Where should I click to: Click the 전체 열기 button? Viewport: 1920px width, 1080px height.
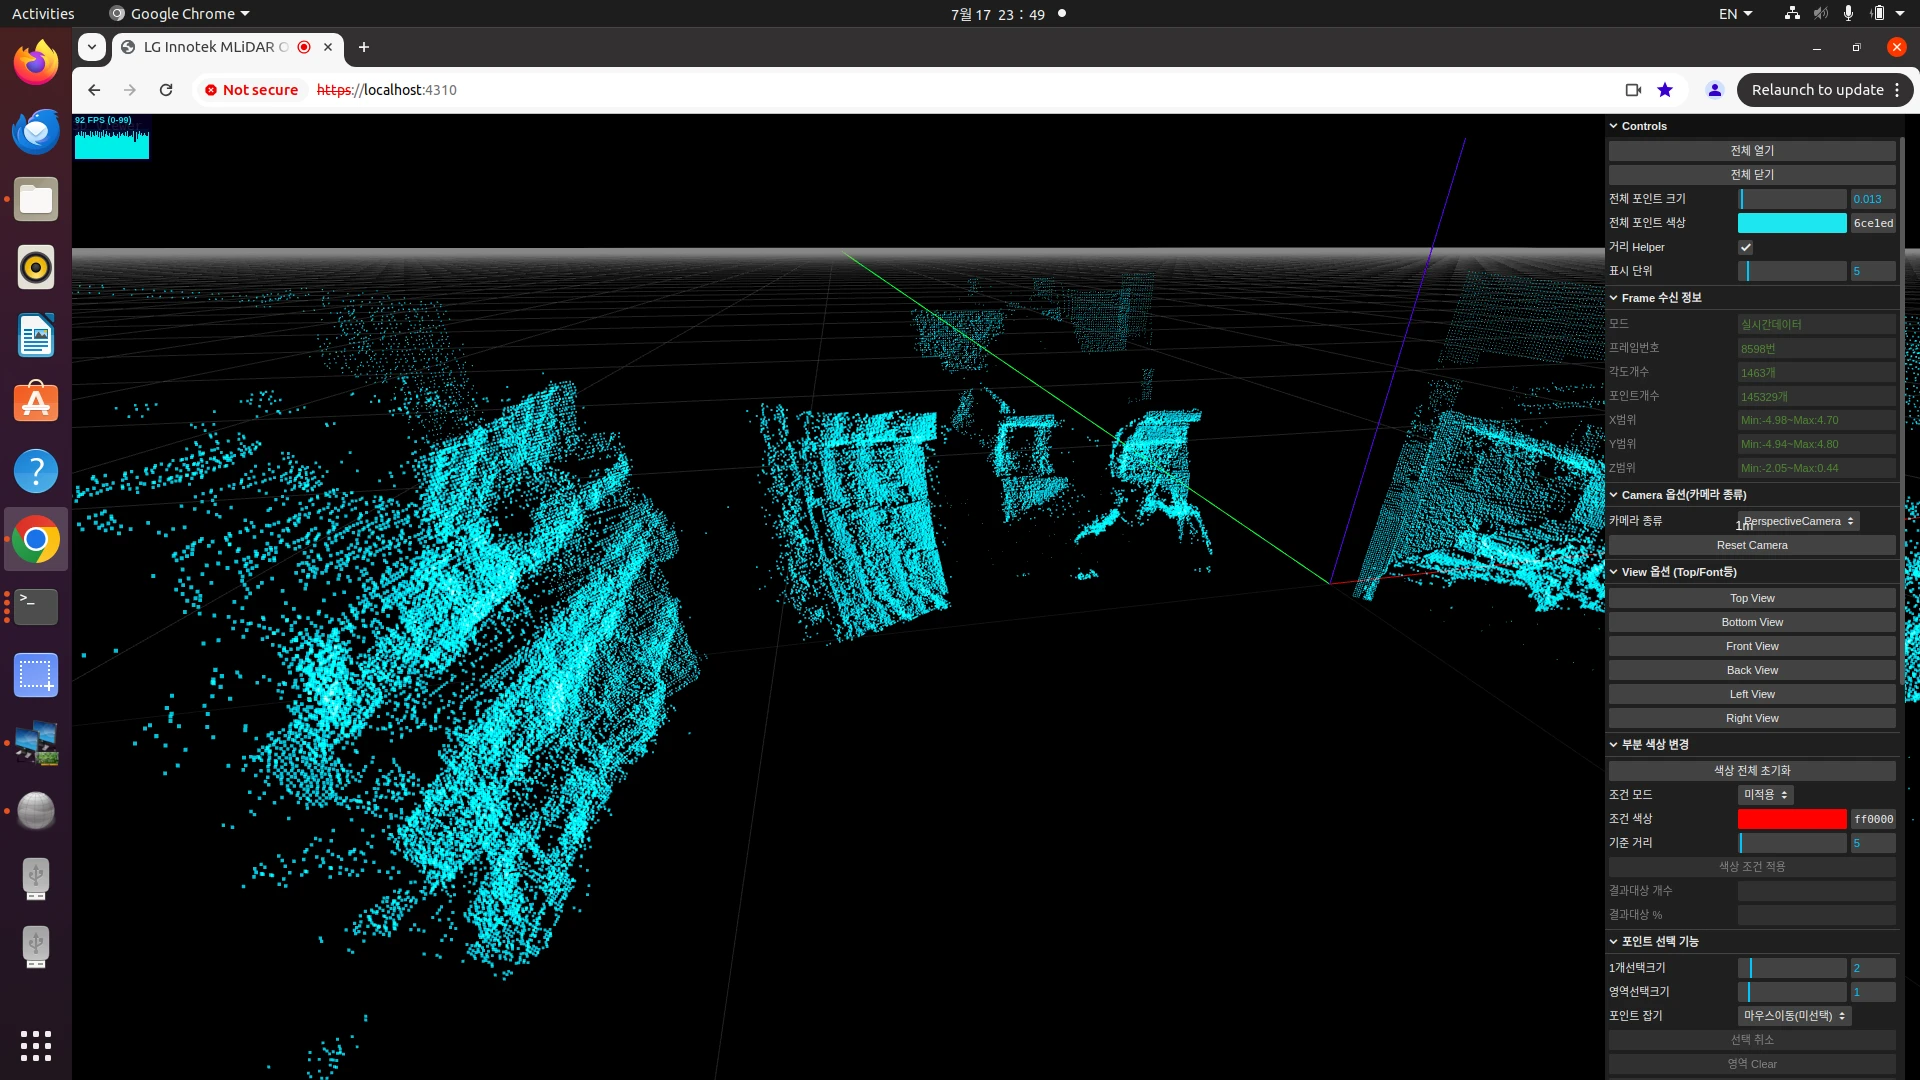[x=1752, y=151]
